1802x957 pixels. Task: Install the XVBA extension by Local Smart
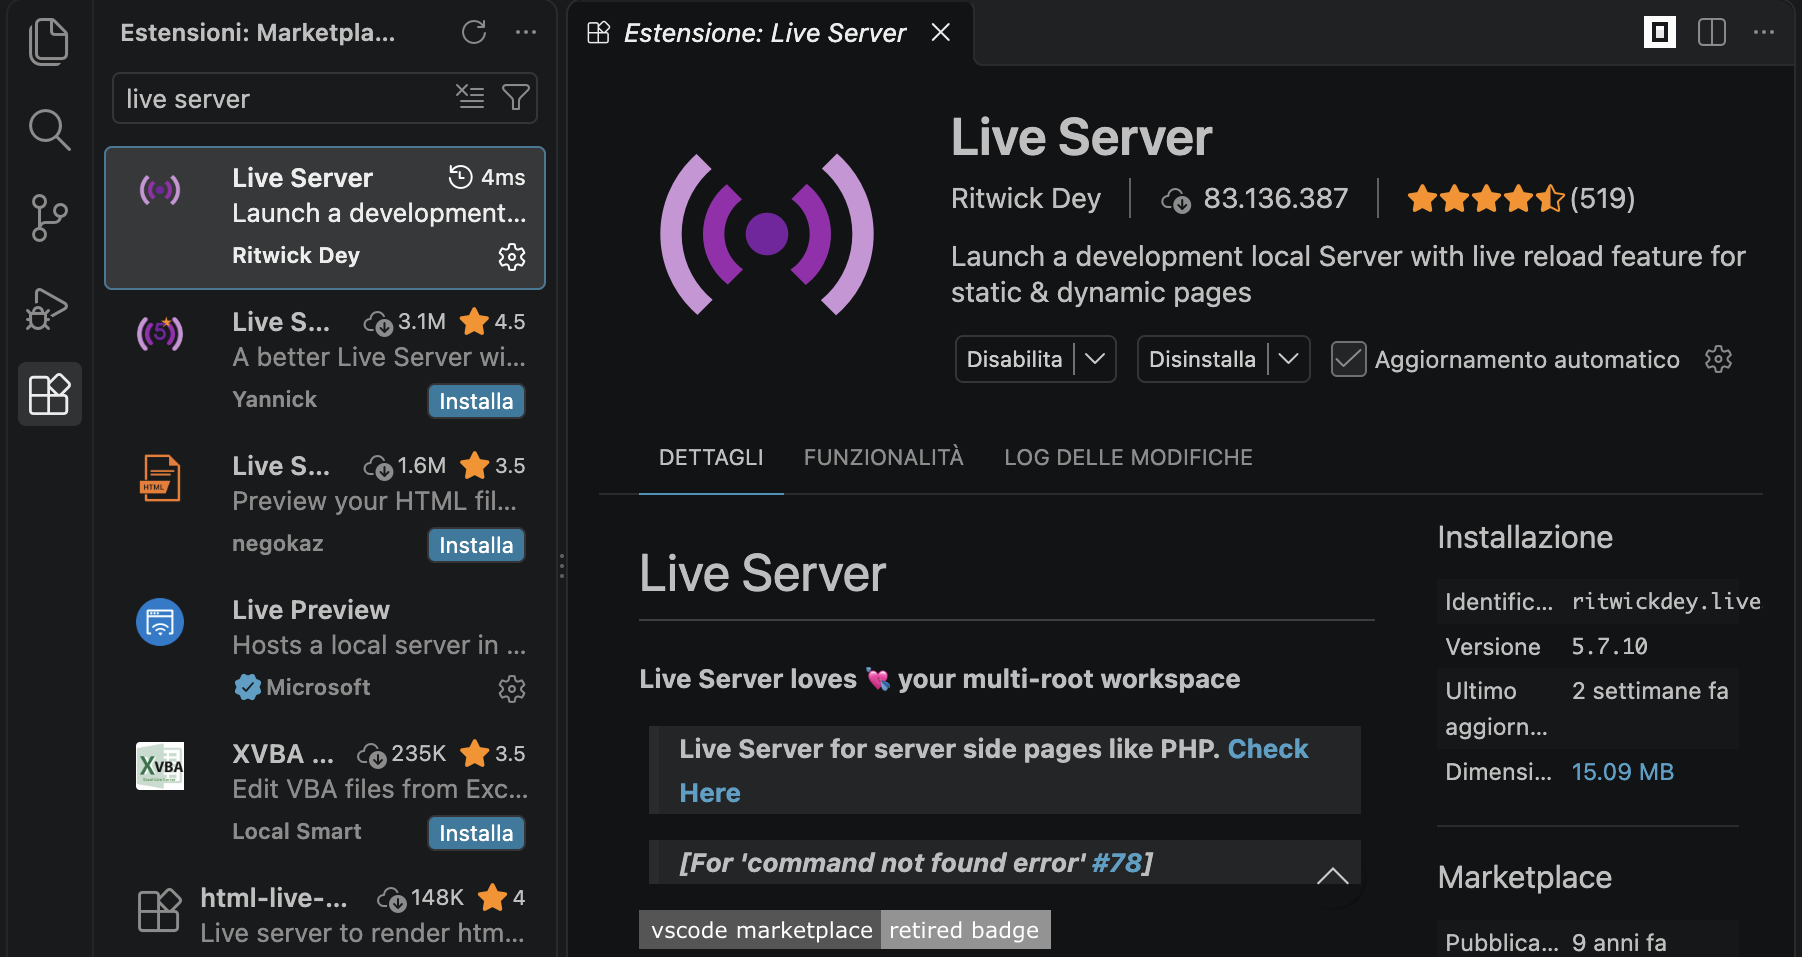click(476, 833)
